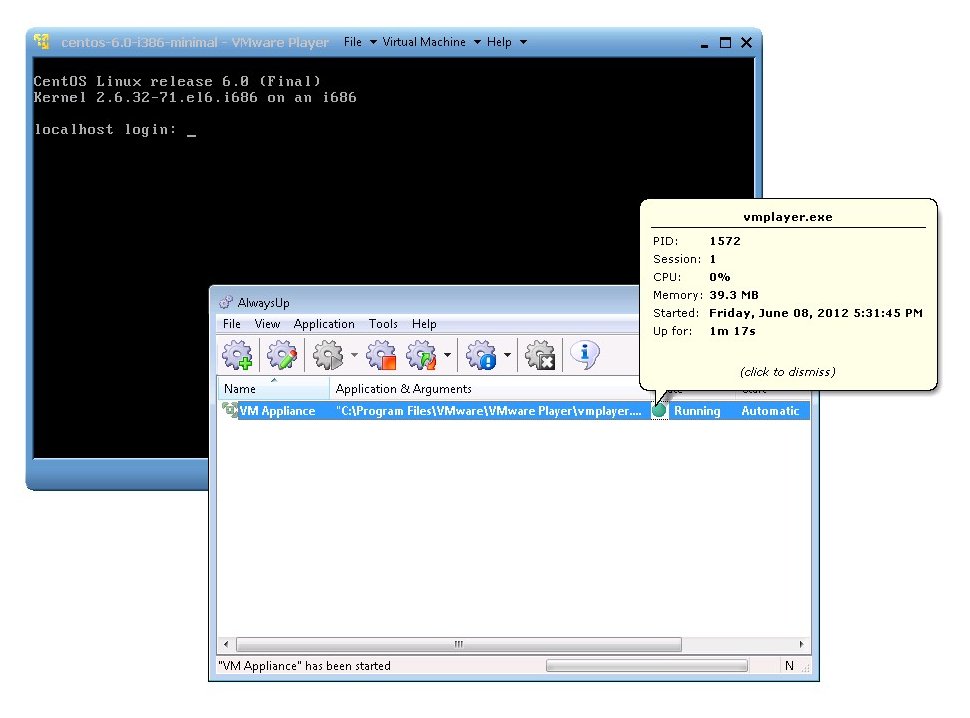Click the vmplayer.exe path cell

488,411
